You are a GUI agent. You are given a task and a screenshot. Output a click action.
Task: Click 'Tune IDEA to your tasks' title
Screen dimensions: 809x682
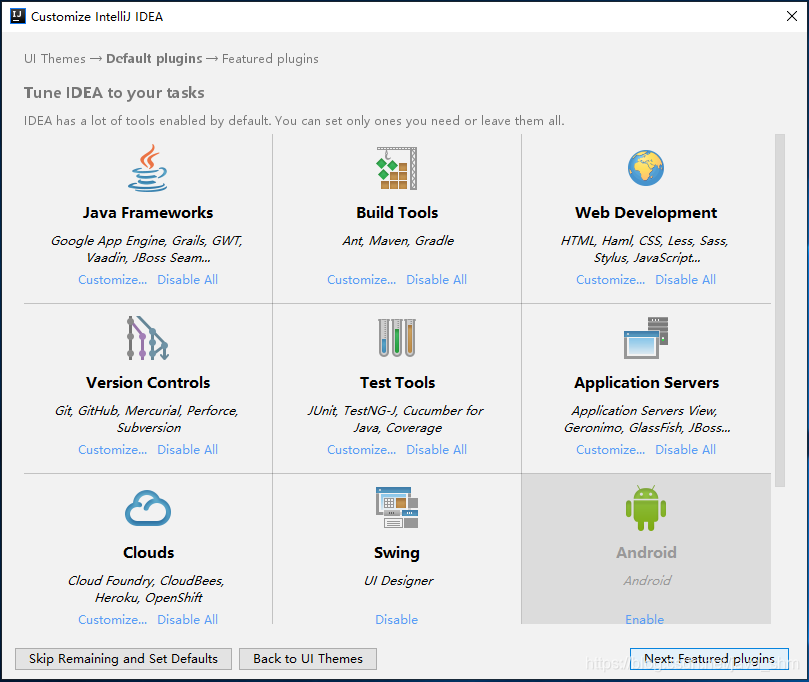tap(114, 93)
